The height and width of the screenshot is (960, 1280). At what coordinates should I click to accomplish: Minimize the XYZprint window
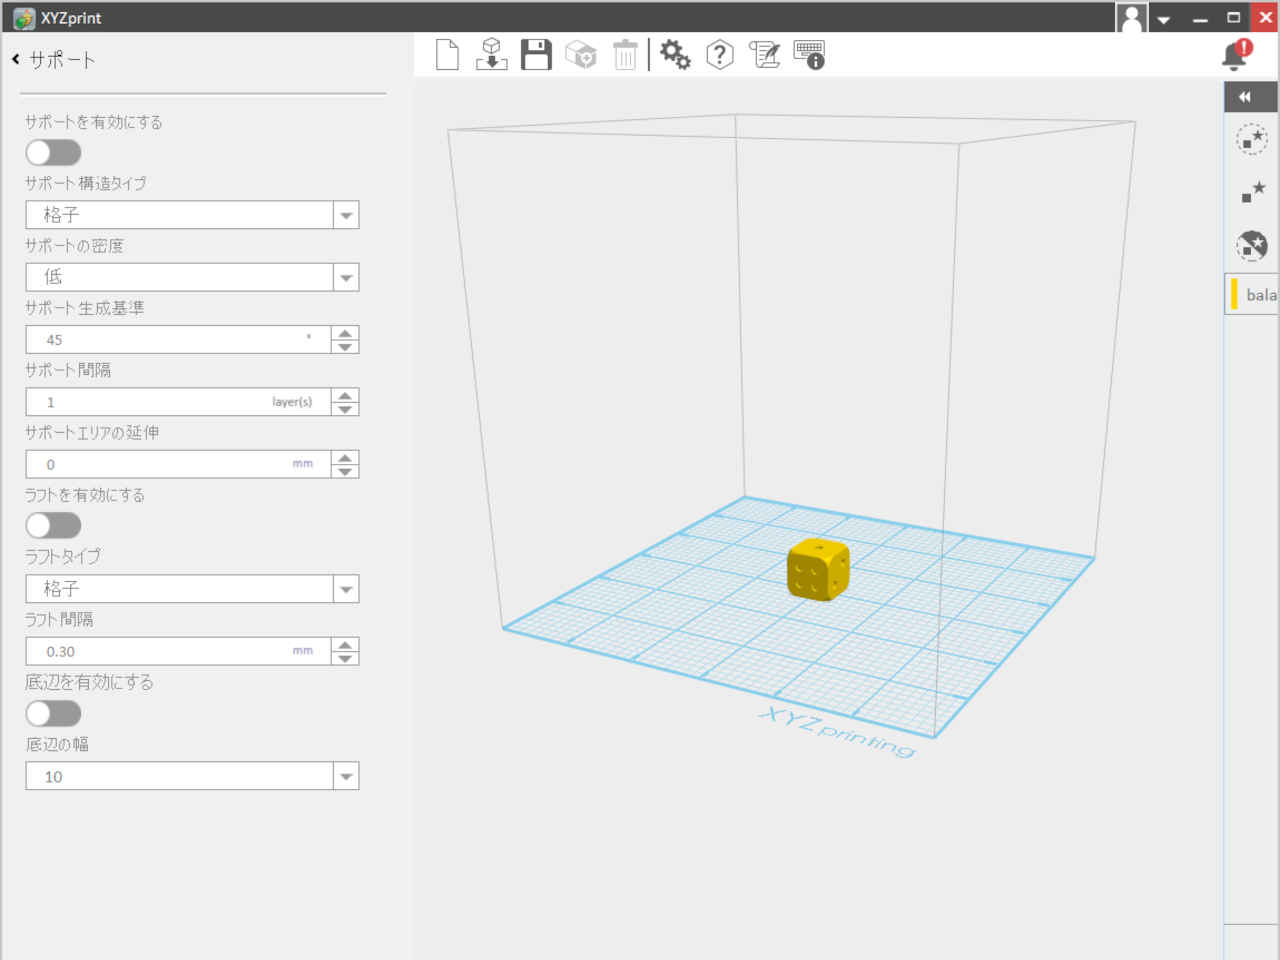pos(1200,18)
